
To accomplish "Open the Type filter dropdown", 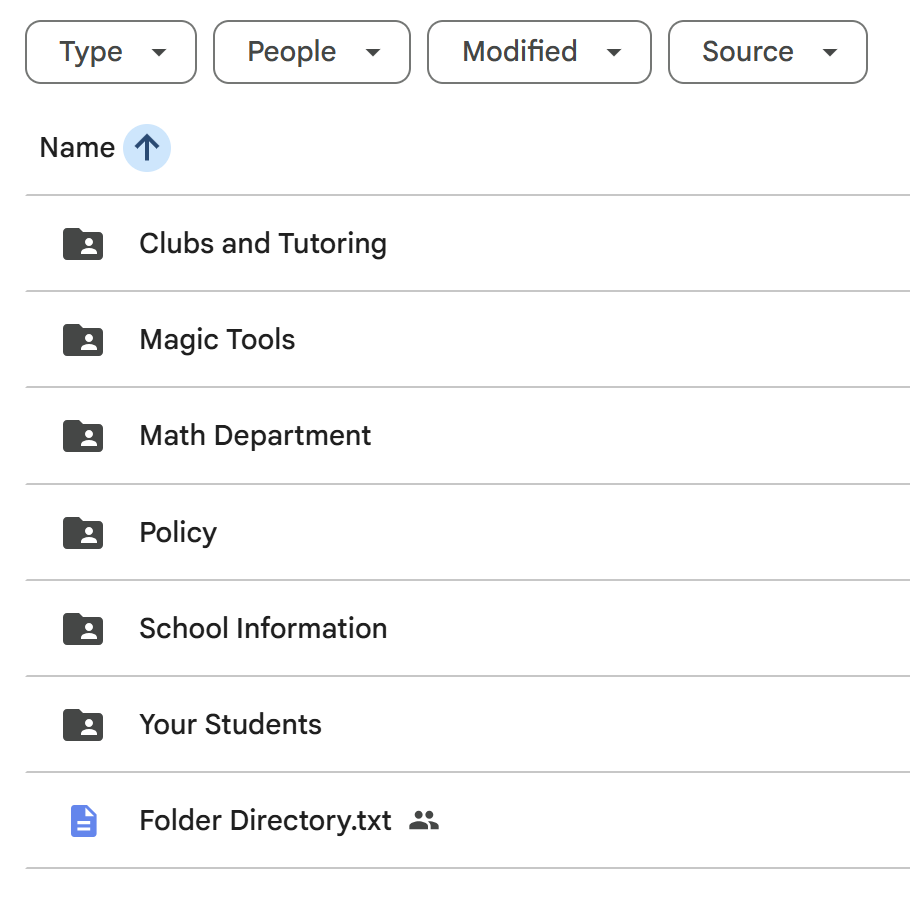I will 111,52.
